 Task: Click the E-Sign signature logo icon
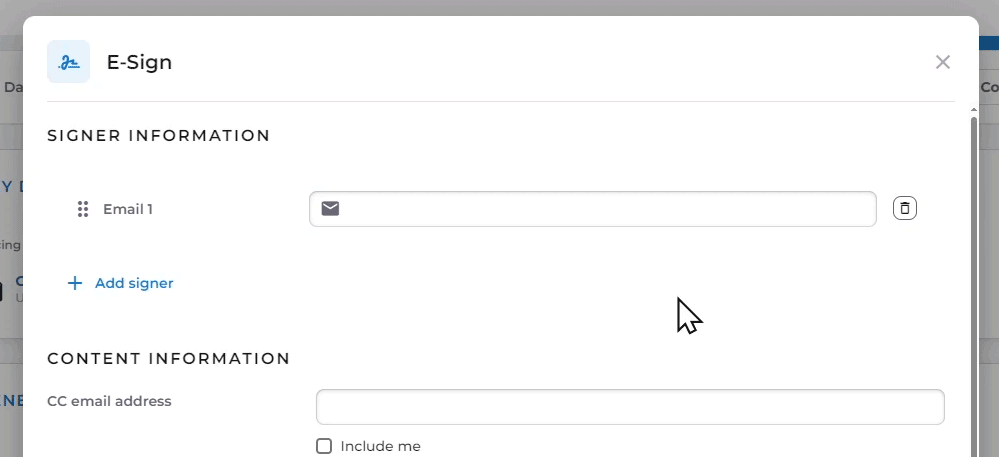pyautogui.click(x=68, y=62)
